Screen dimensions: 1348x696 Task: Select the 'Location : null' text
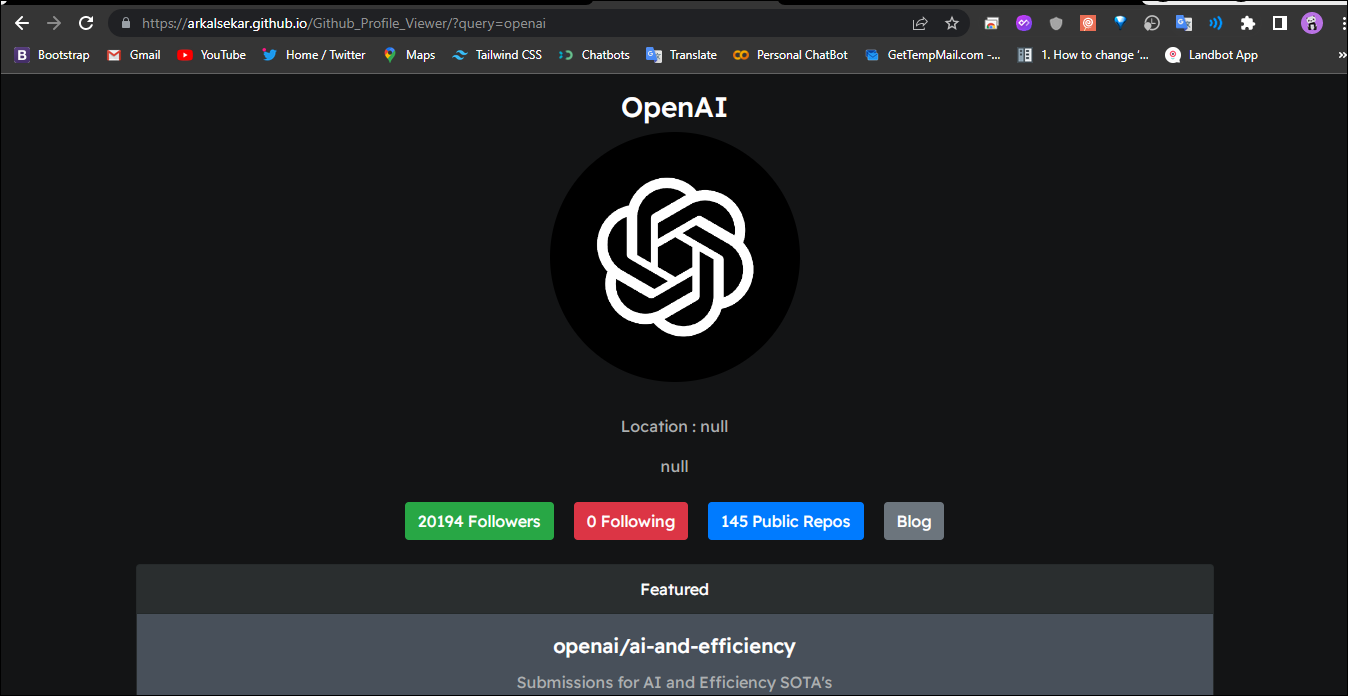[674, 426]
